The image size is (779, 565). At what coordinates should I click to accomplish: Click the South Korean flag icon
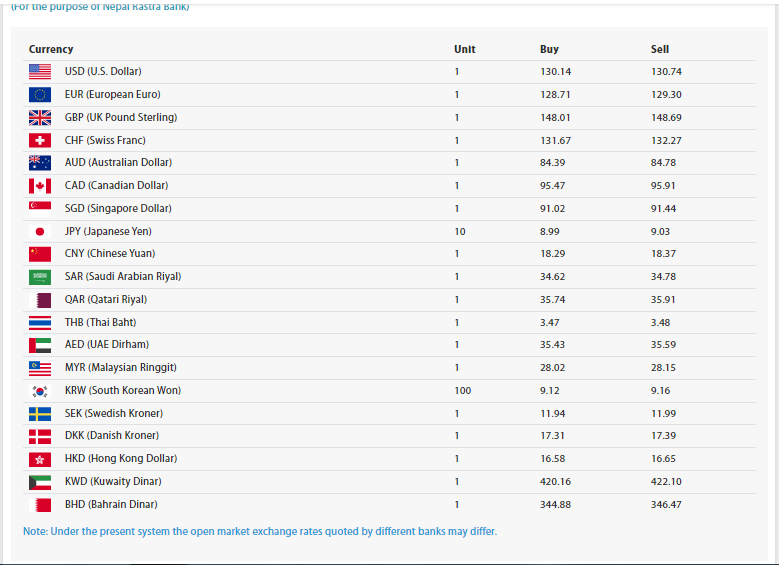pos(40,391)
